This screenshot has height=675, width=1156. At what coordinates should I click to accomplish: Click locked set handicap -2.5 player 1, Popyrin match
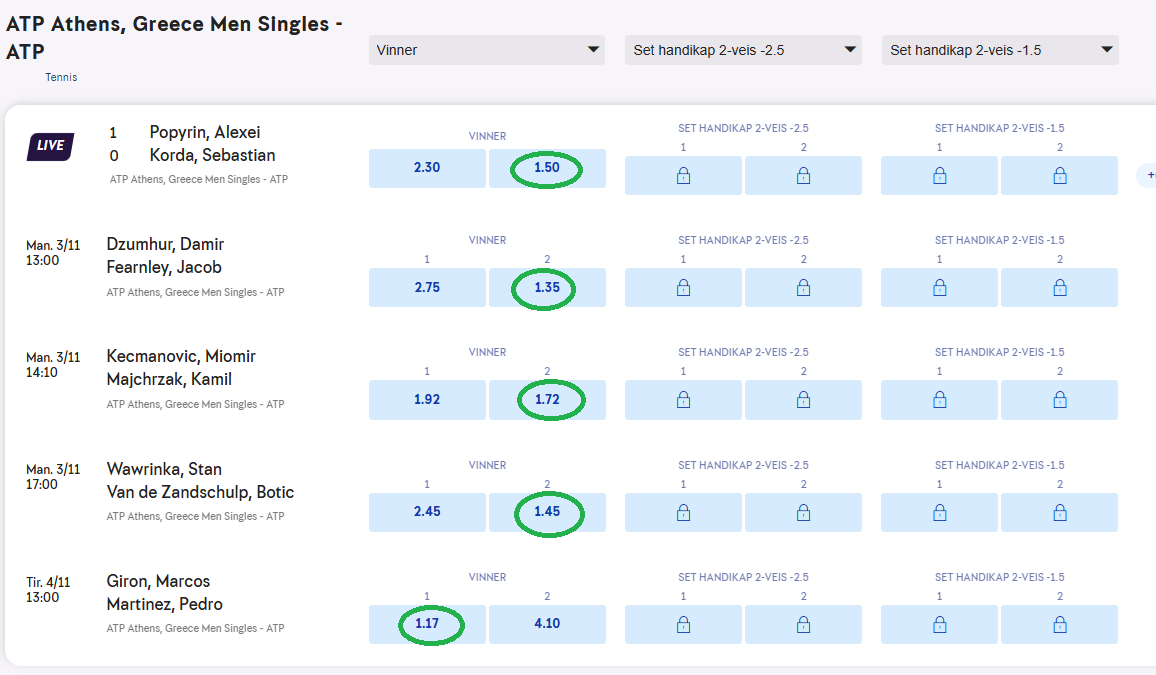[x=683, y=176]
